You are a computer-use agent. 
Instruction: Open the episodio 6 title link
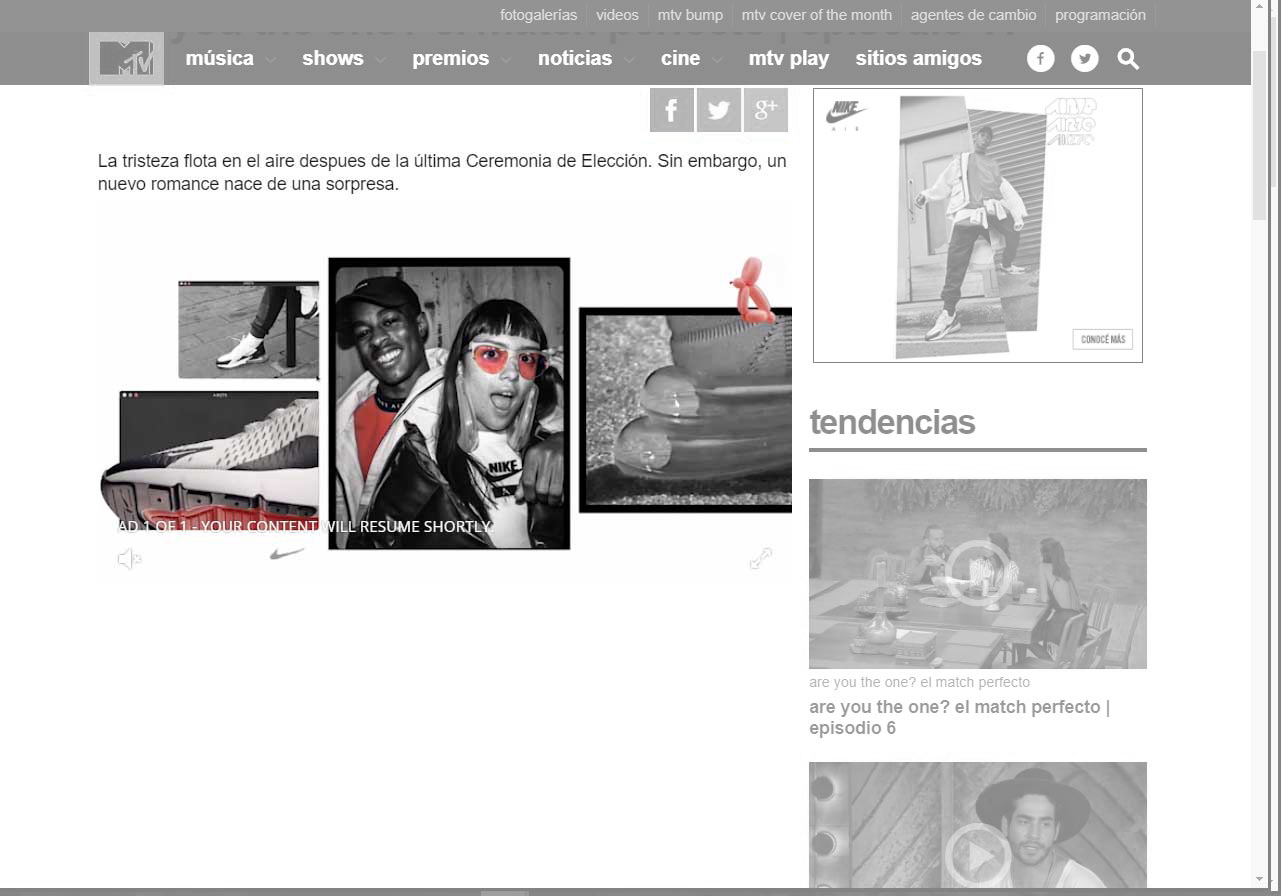(958, 717)
